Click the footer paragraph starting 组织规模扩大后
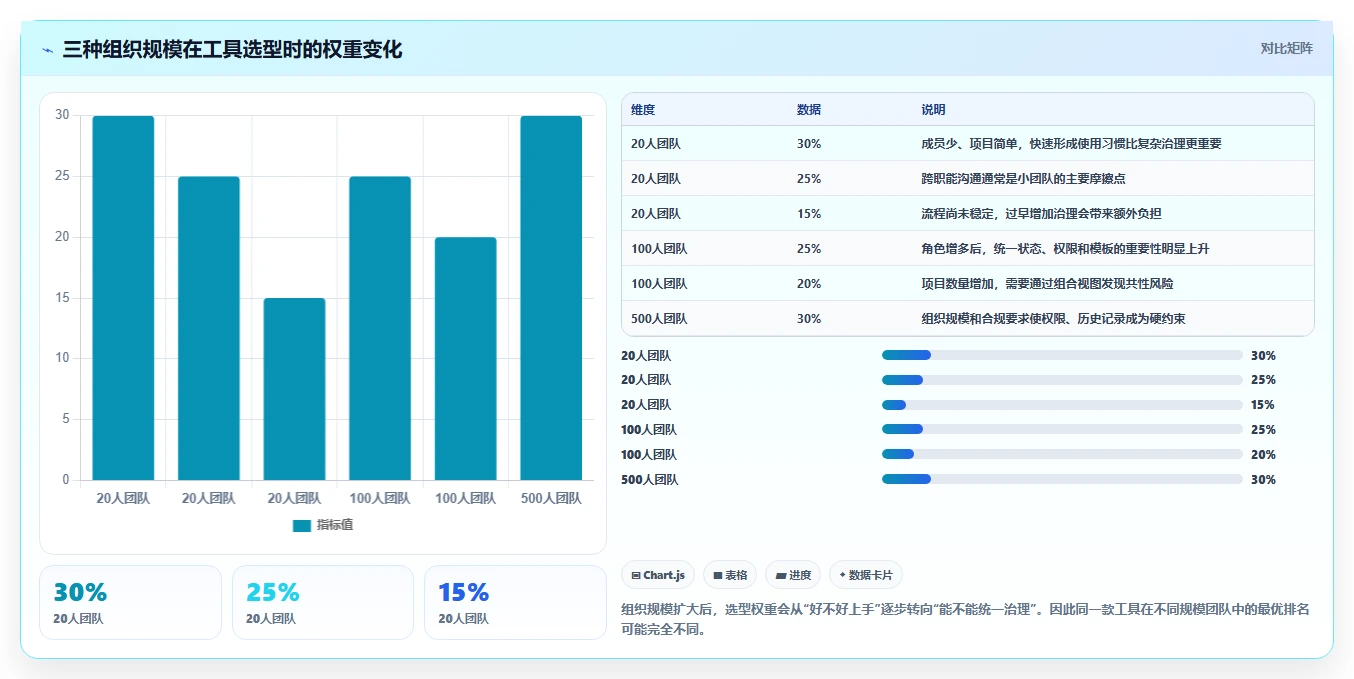1354x679 pixels. (965, 619)
